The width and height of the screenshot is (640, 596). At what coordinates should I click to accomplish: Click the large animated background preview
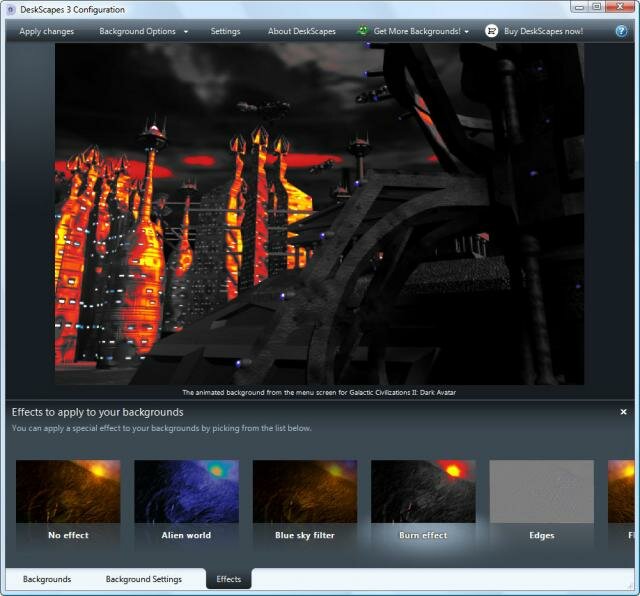tap(319, 213)
